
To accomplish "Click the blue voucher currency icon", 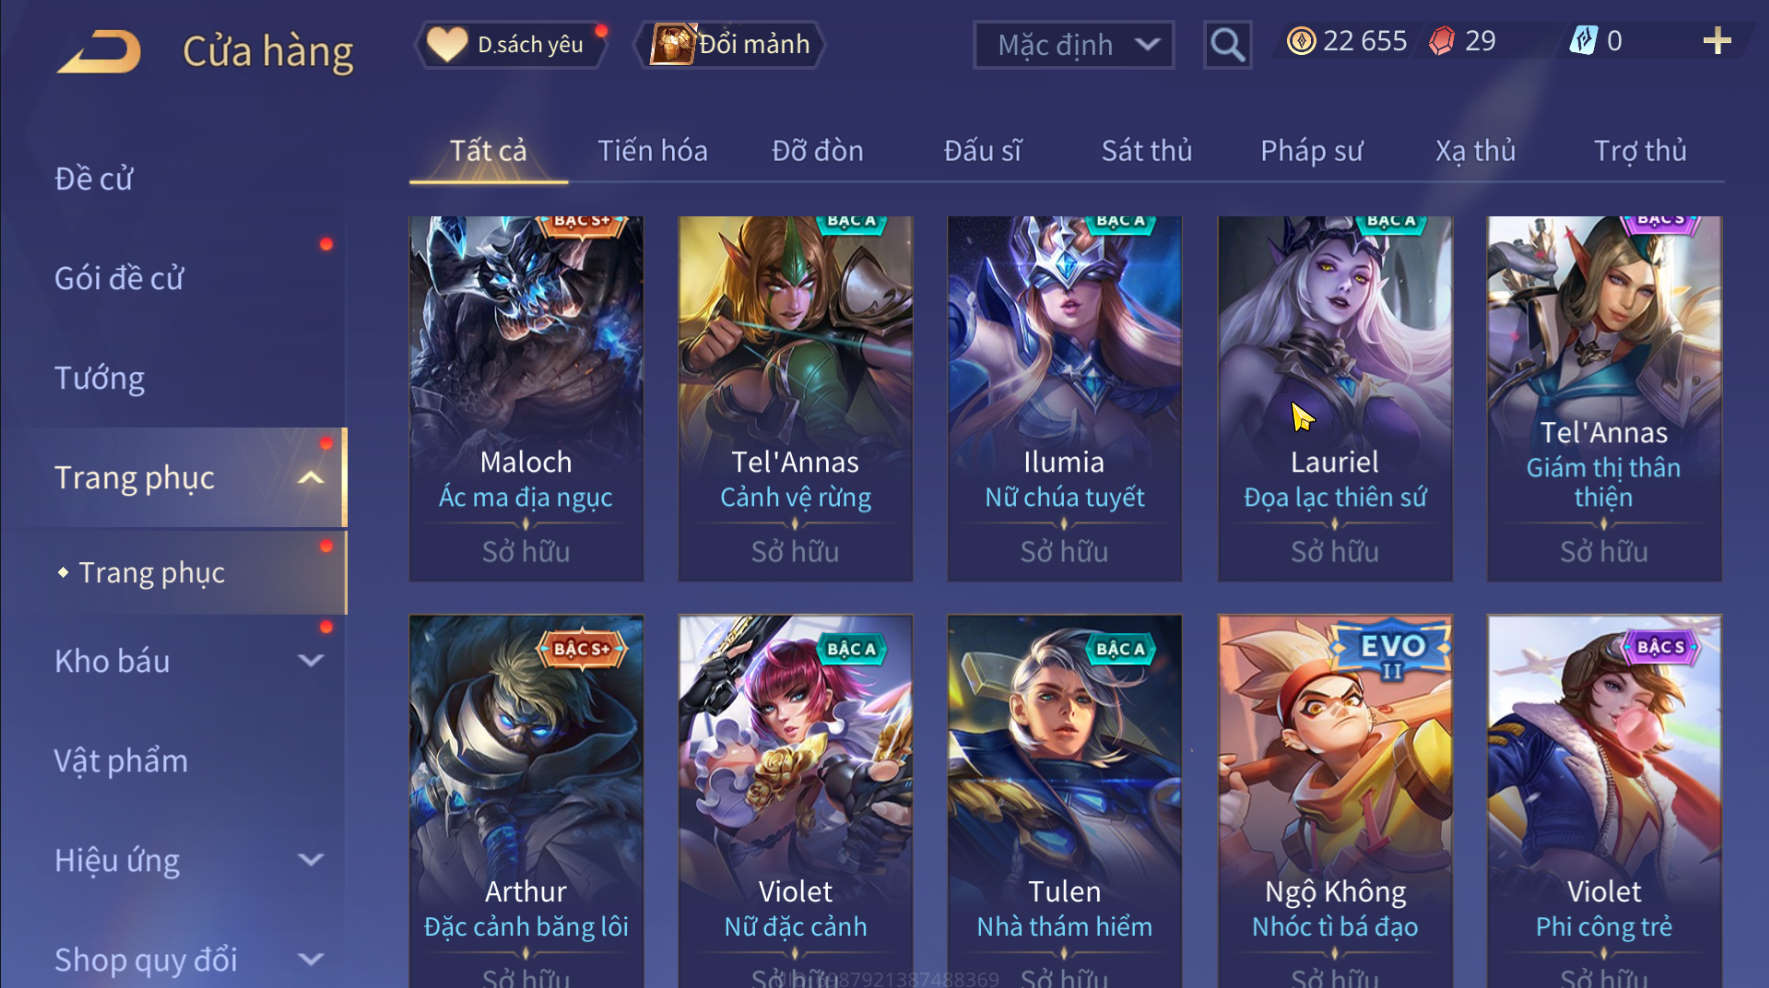I will pyautogui.click(x=1583, y=41).
